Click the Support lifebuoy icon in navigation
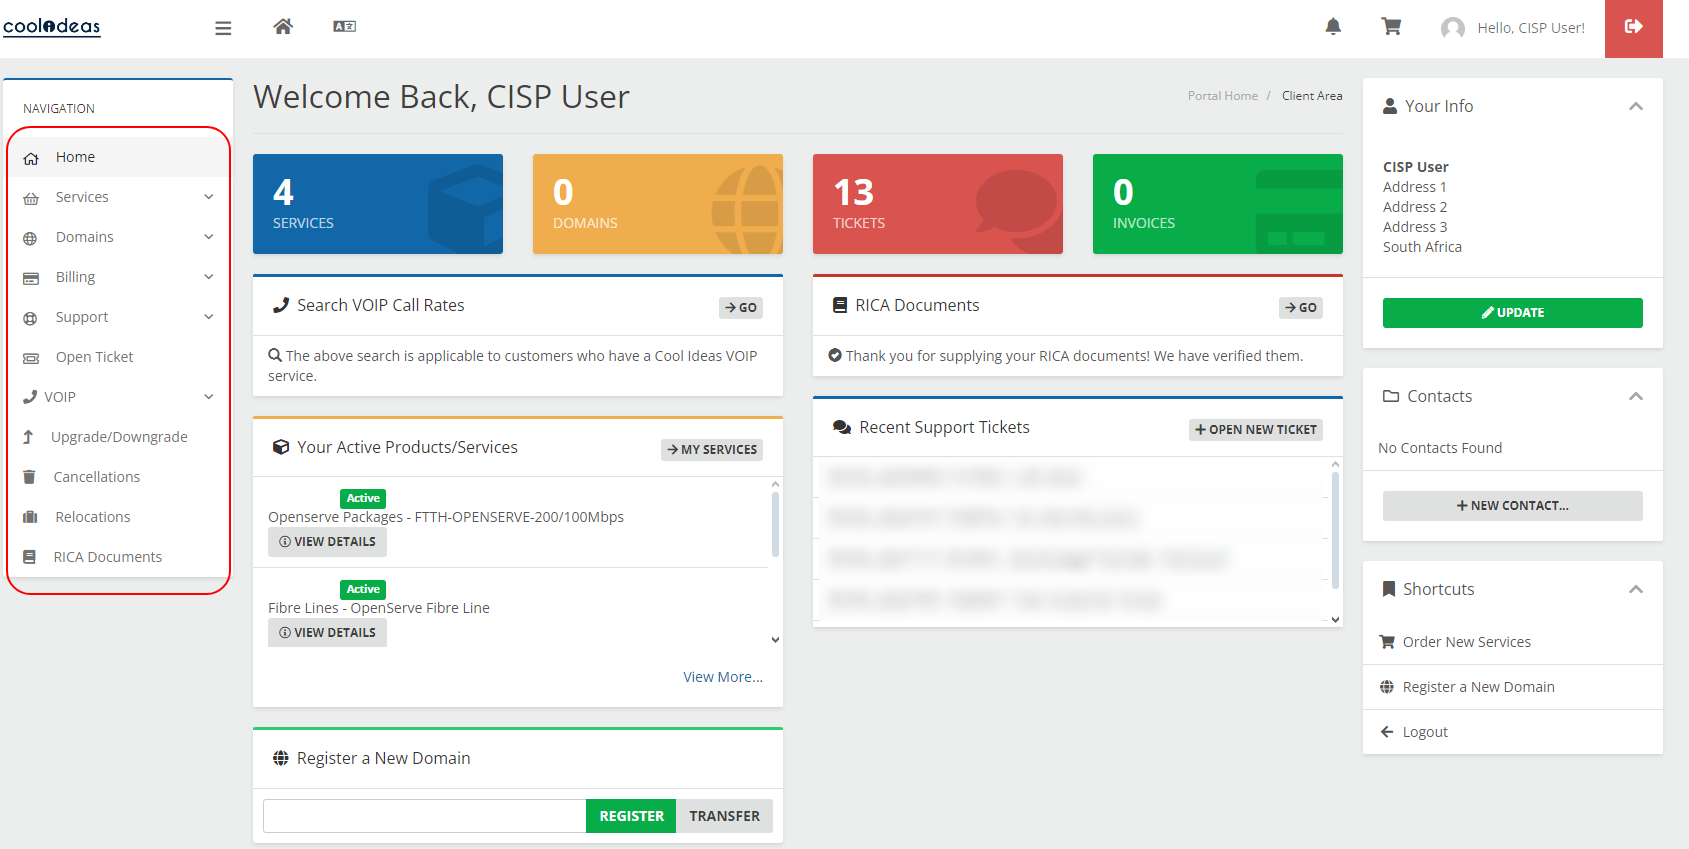This screenshot has height=849, width=1689. (31, 318)
